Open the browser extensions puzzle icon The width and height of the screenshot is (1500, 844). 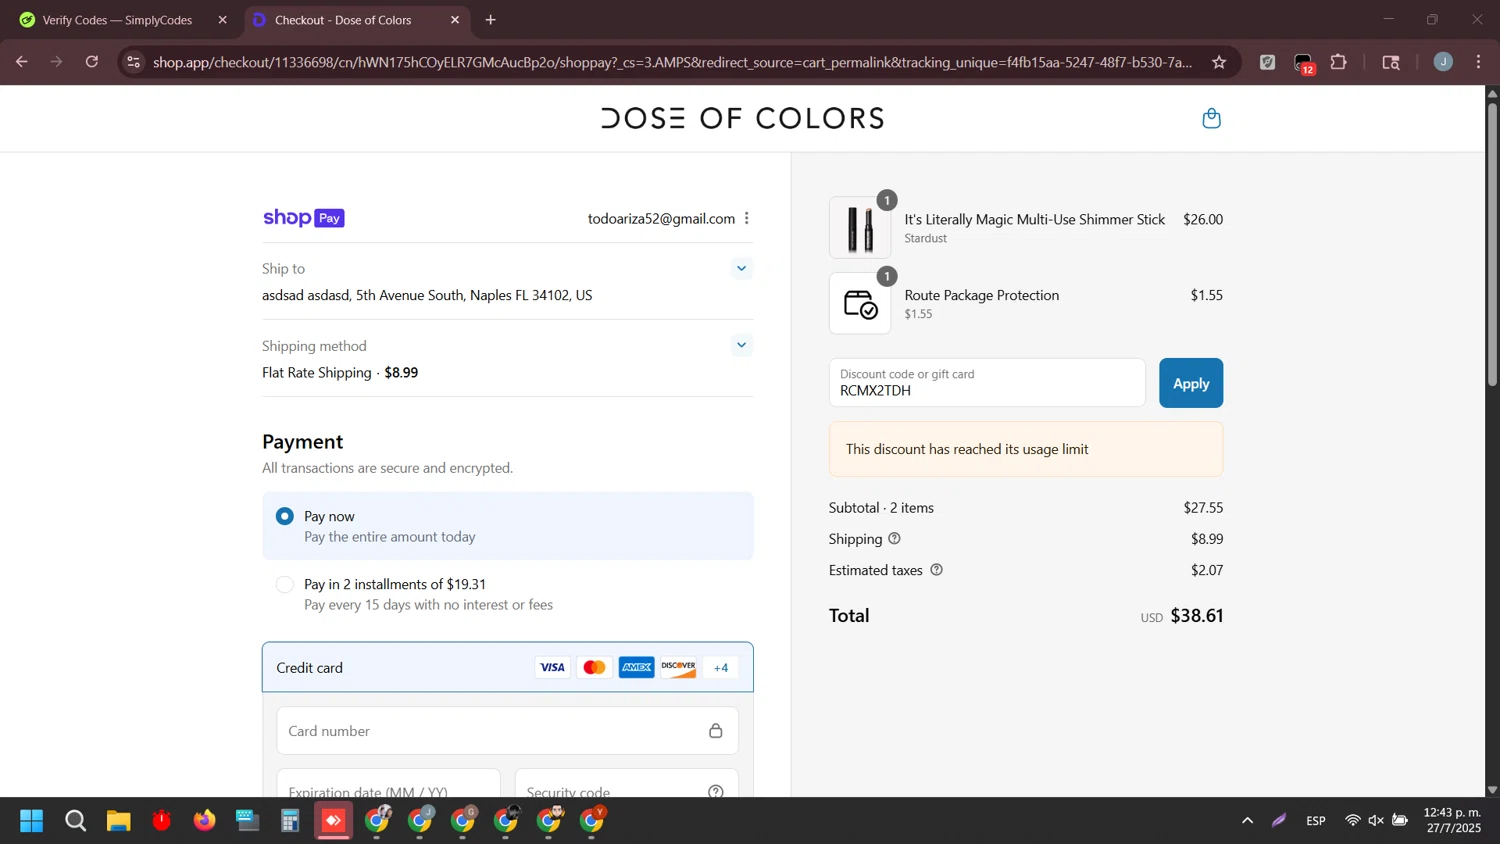pyautogui.click(x=1338, y=62)
